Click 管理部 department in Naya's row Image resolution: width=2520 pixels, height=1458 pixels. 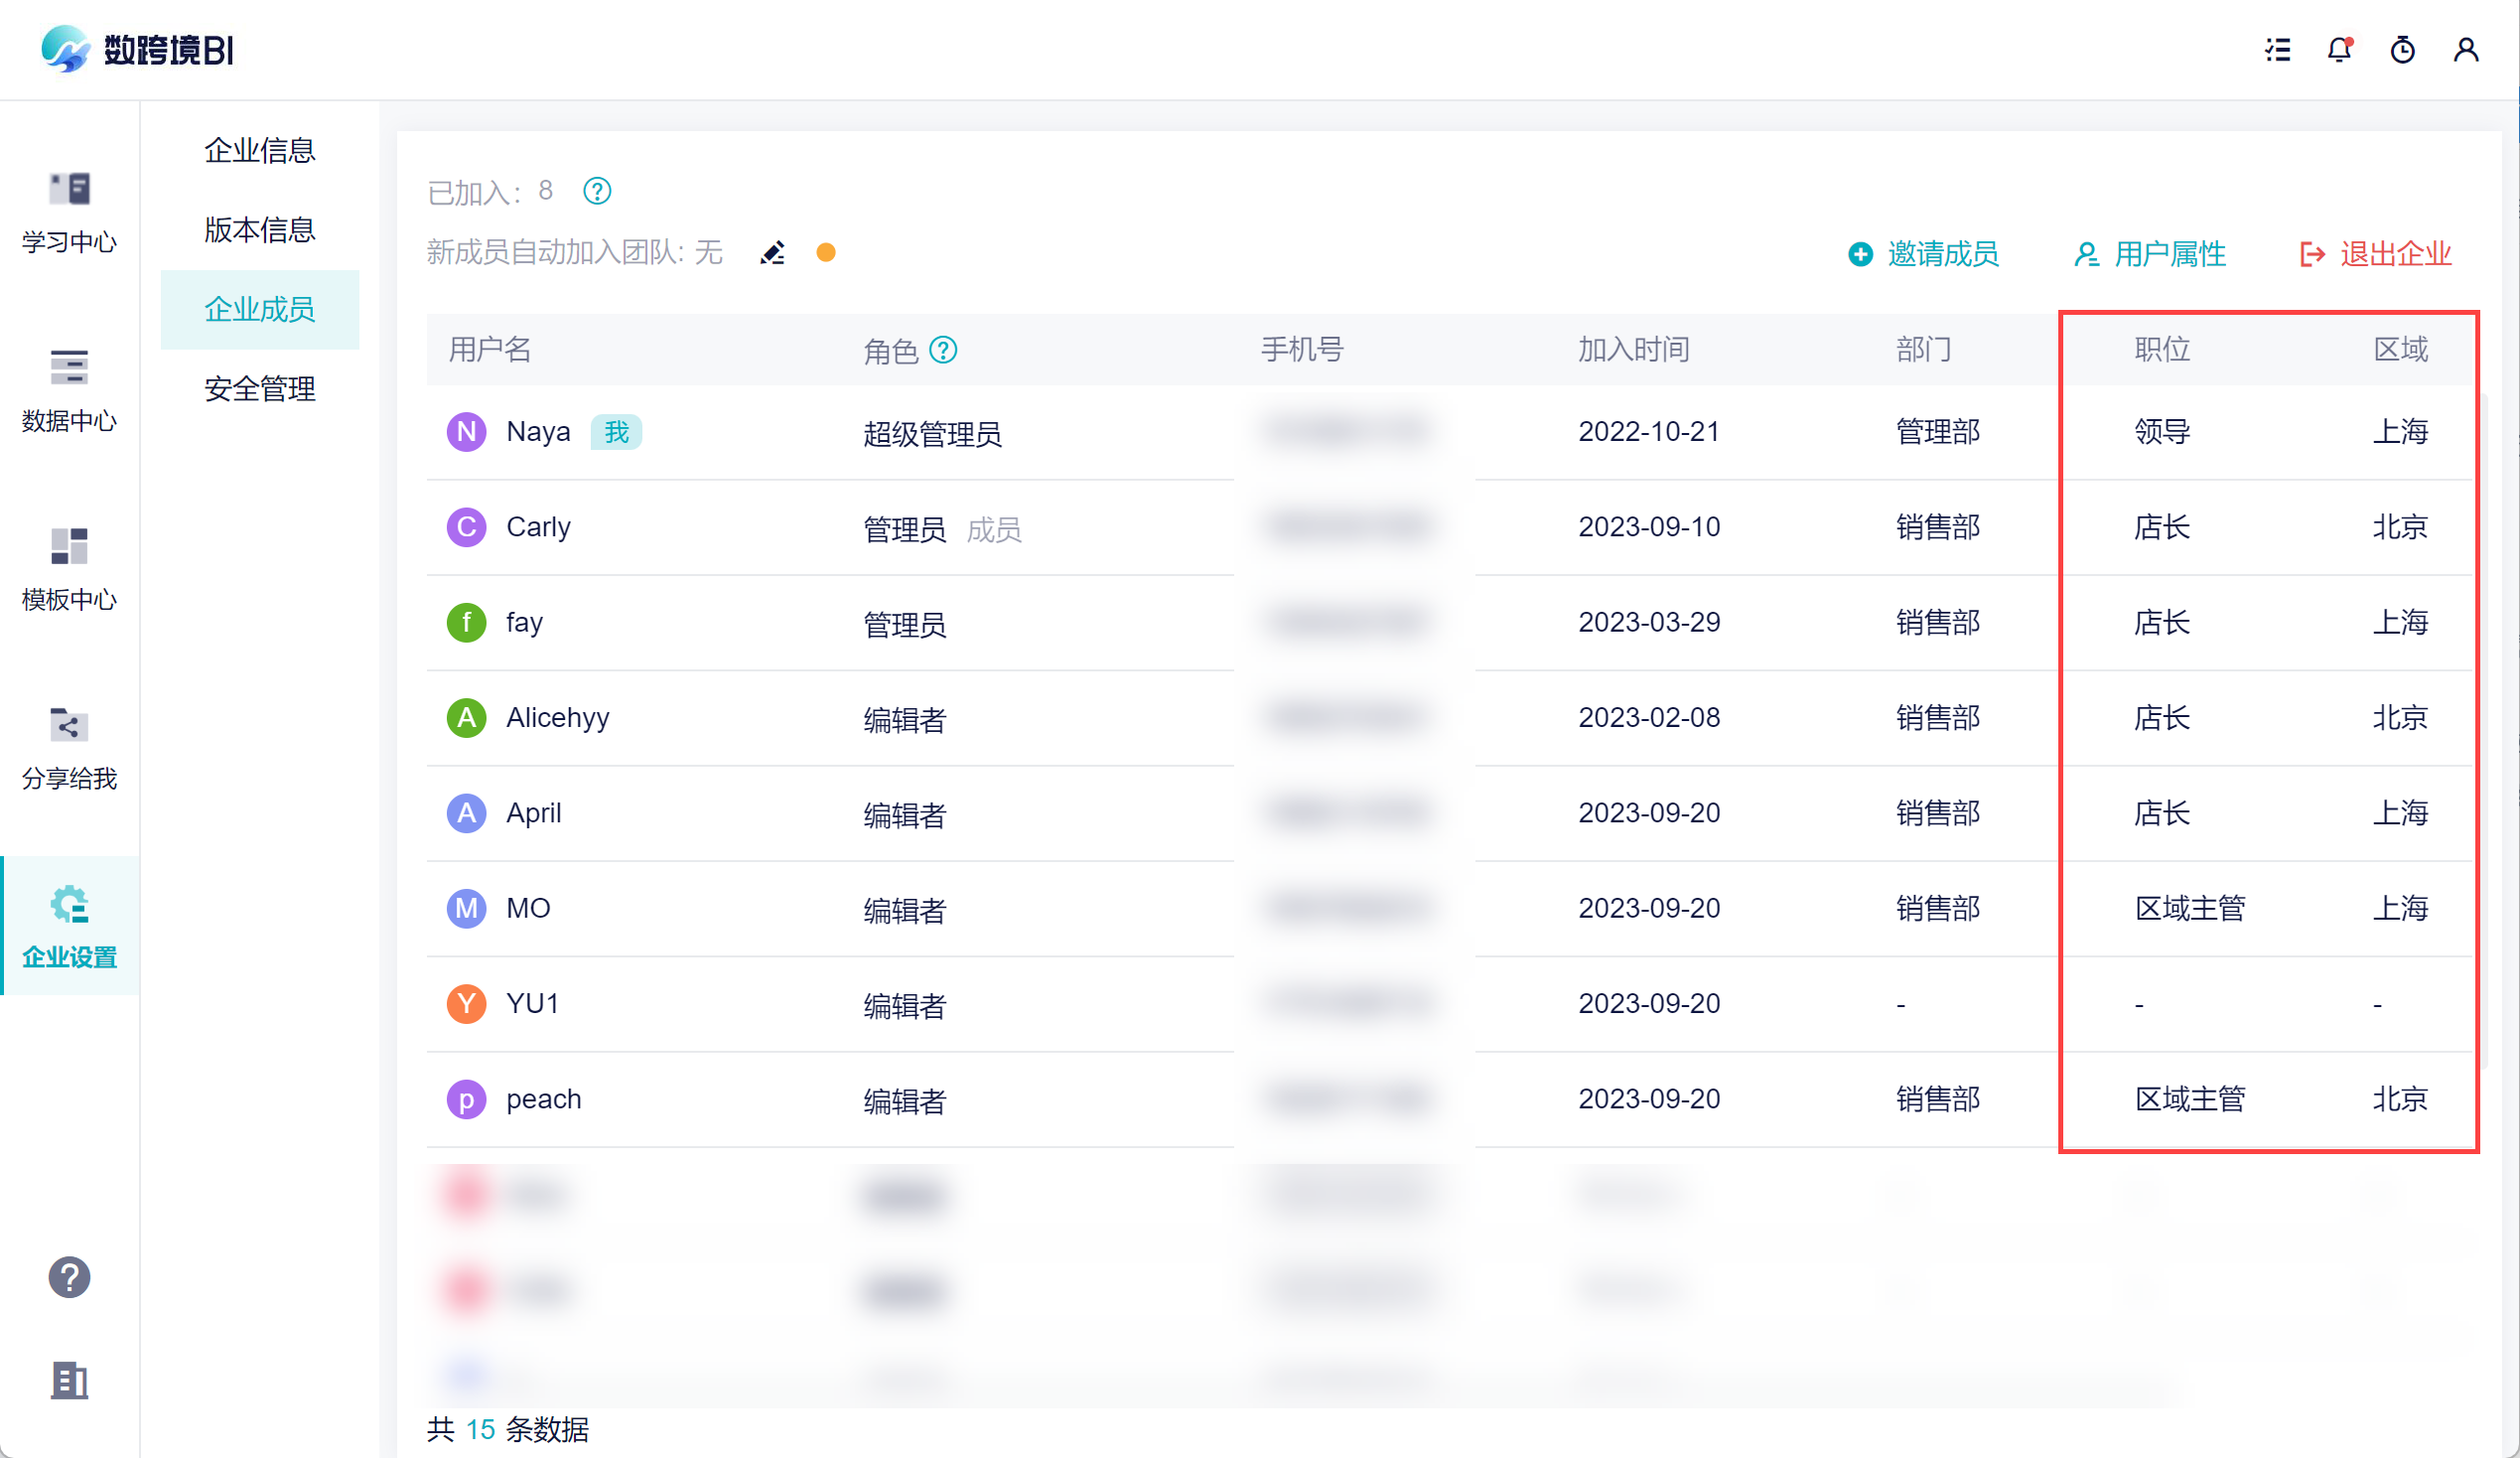point(1938,432)
